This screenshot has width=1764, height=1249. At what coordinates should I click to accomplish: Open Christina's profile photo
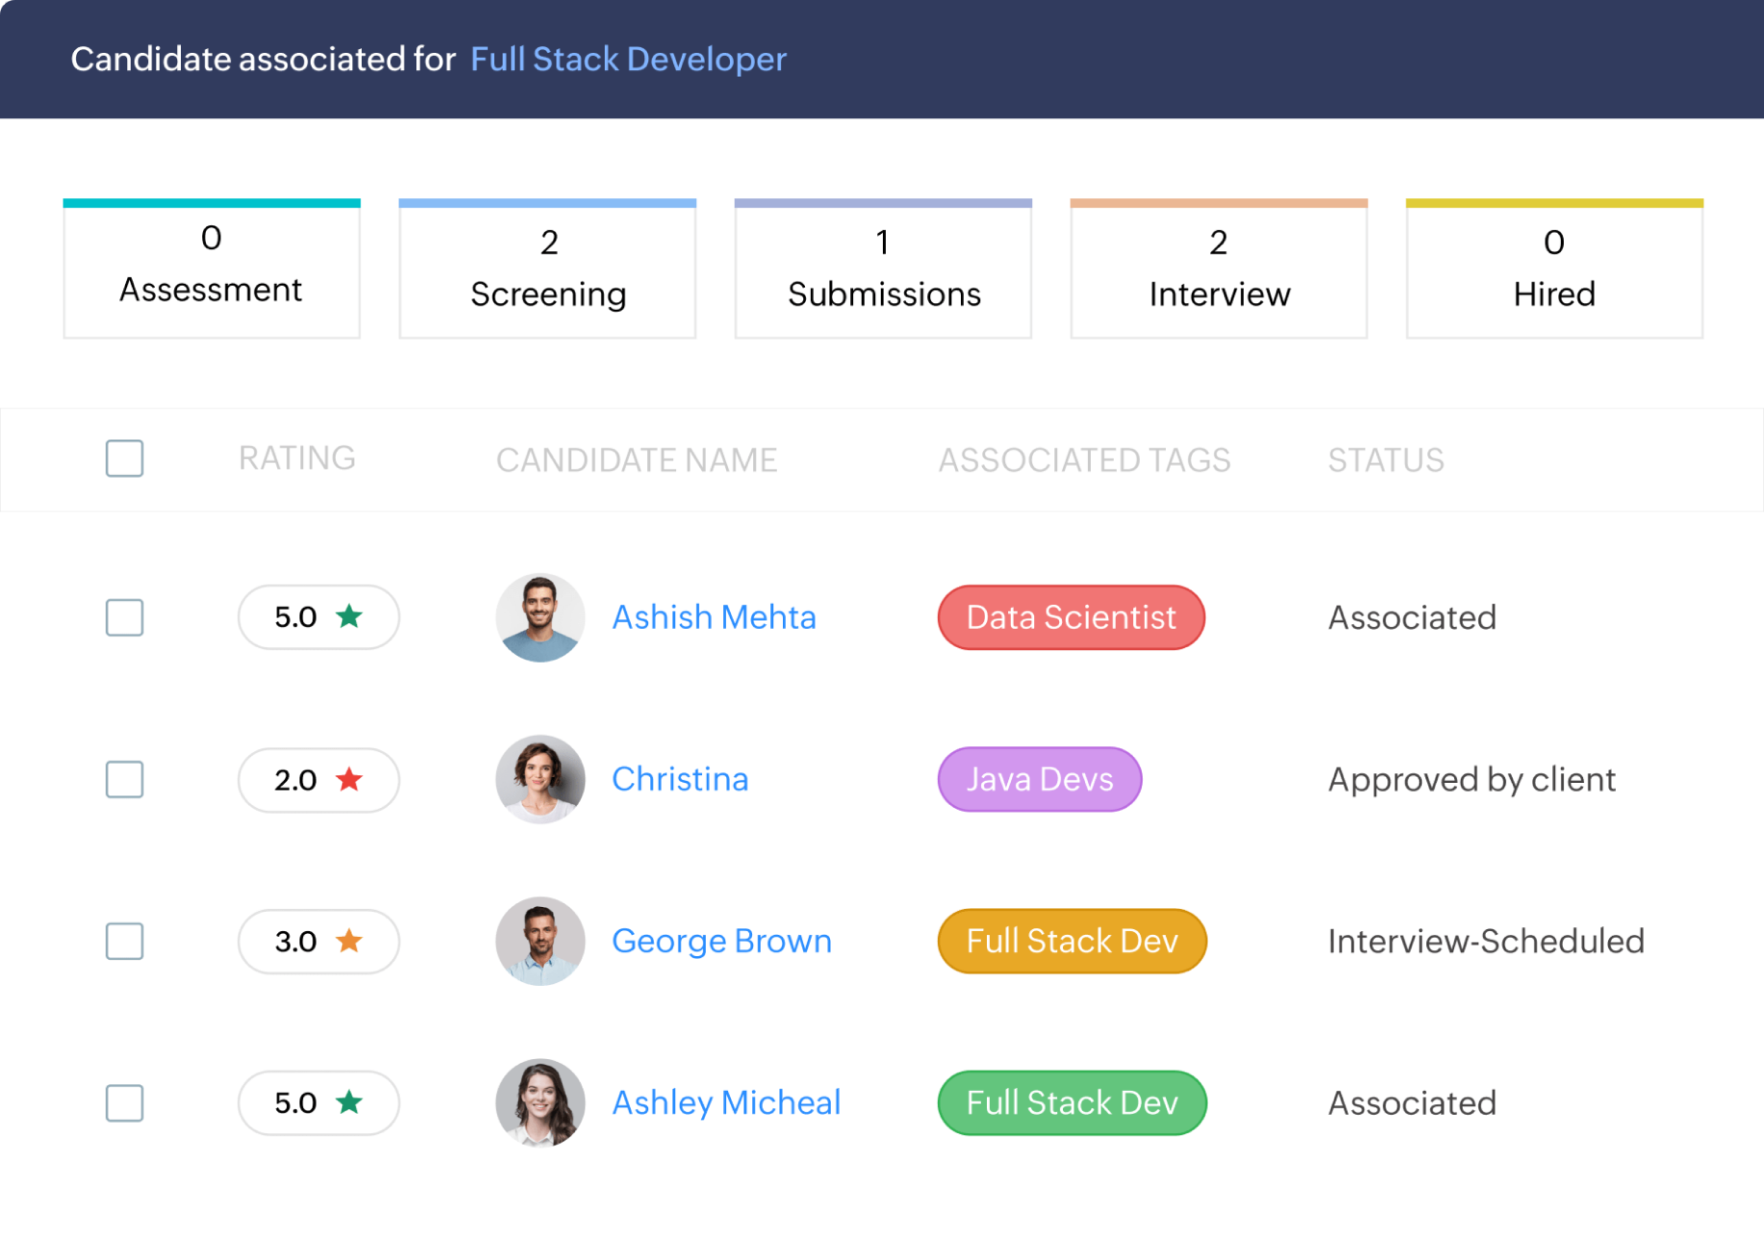540,779
